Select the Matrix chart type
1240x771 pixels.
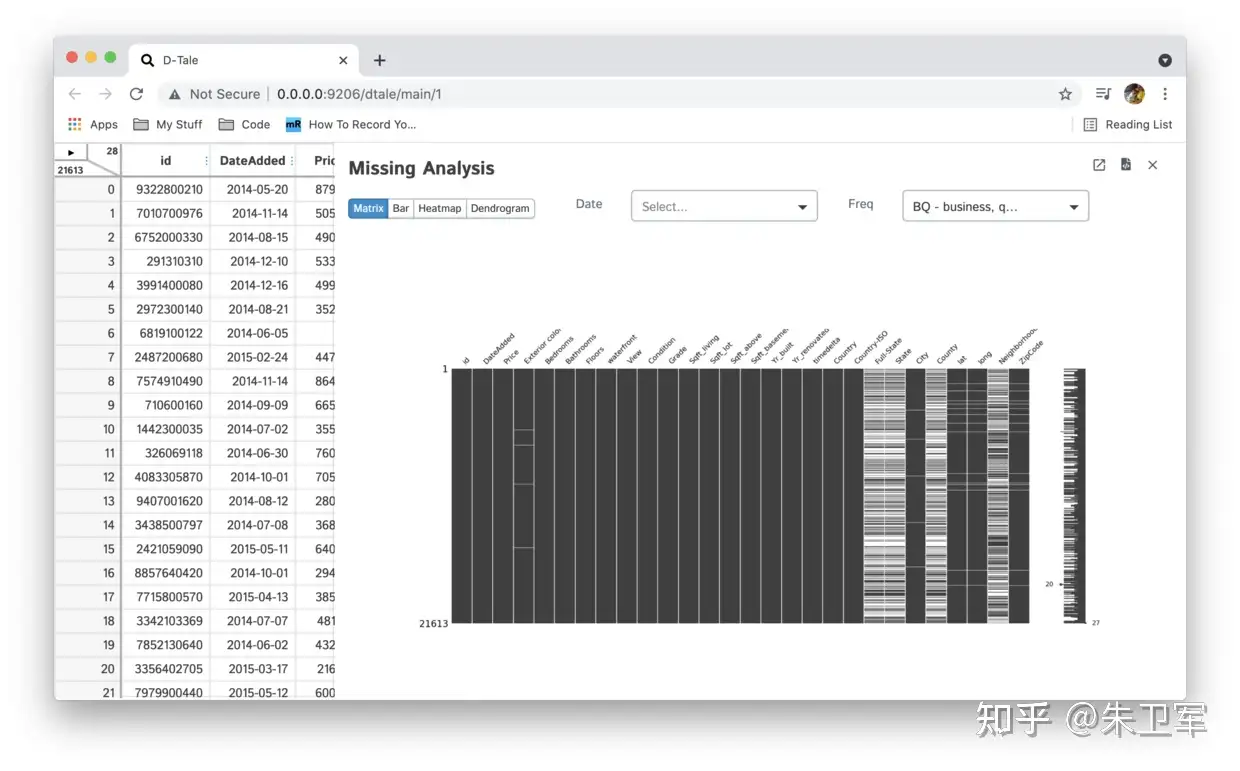click(x=368, y=208)
